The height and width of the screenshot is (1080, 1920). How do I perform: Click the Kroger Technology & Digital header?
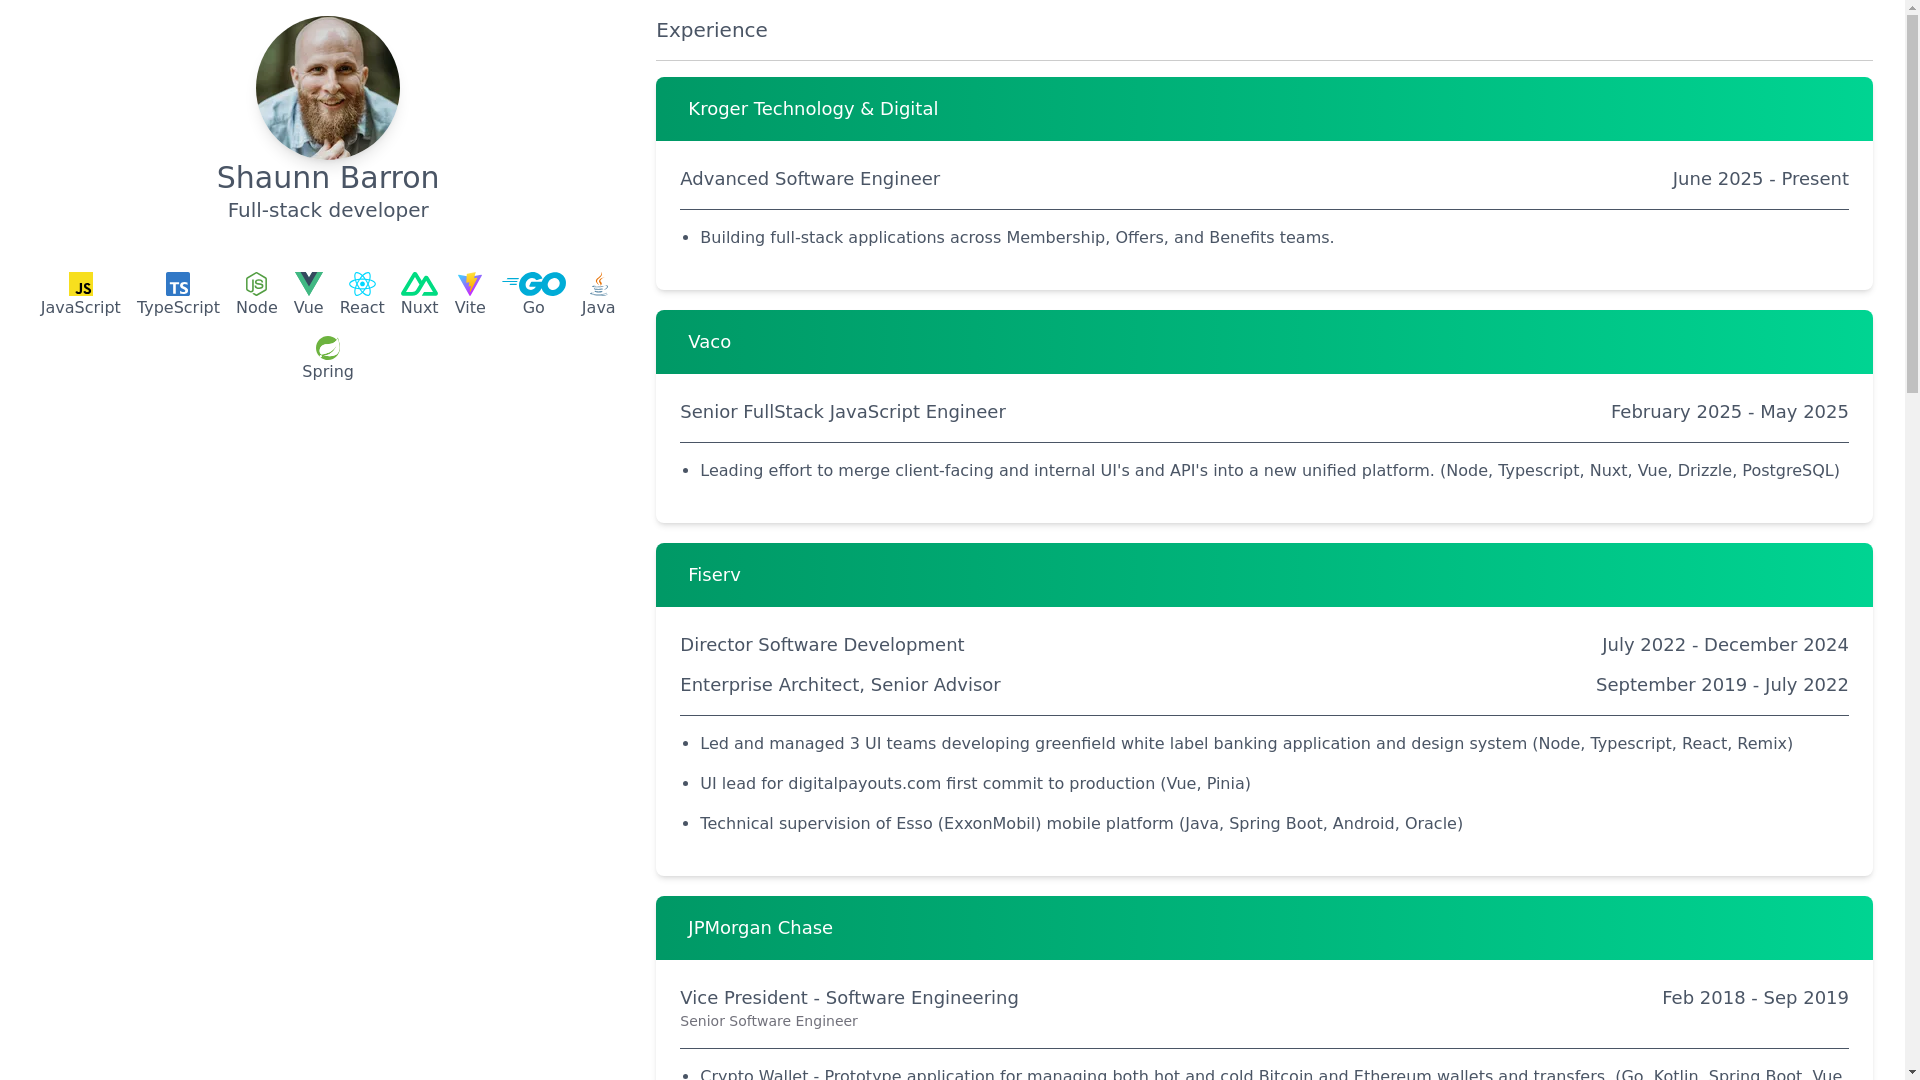(1264, 109)
